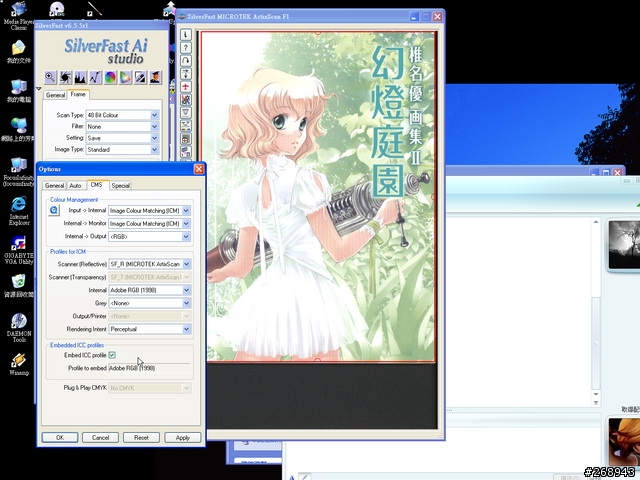Viewport: 640px width, 480px height.
Task: Click the question mark help button
Action: coord(186,48)
